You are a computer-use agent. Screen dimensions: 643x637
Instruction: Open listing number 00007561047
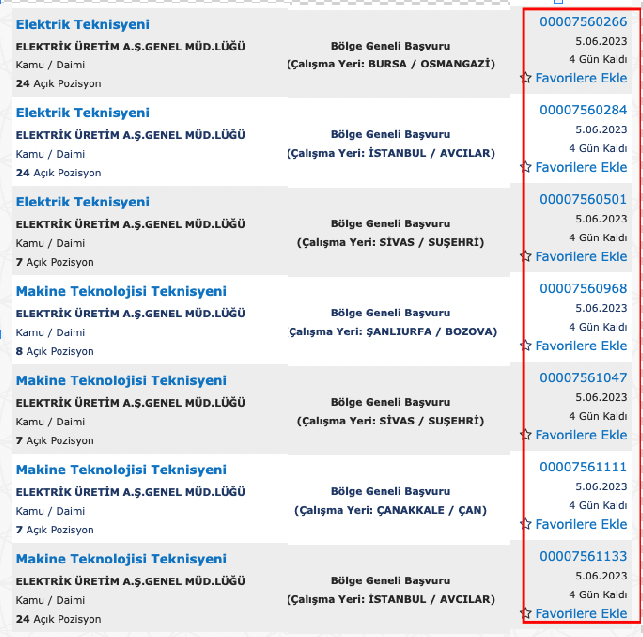(x=583, y=377)
